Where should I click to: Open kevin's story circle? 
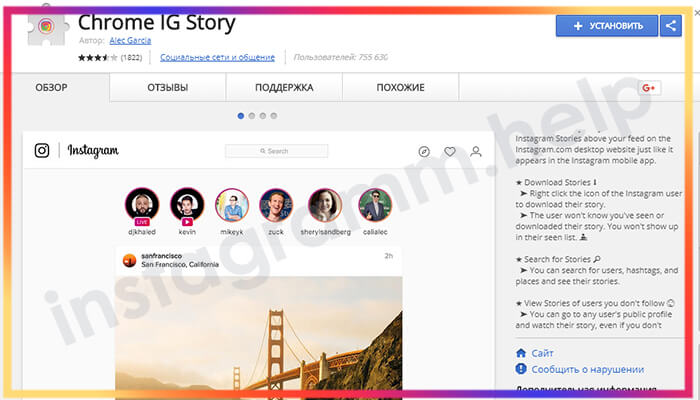pyautogui.click(x=187, y=205)
